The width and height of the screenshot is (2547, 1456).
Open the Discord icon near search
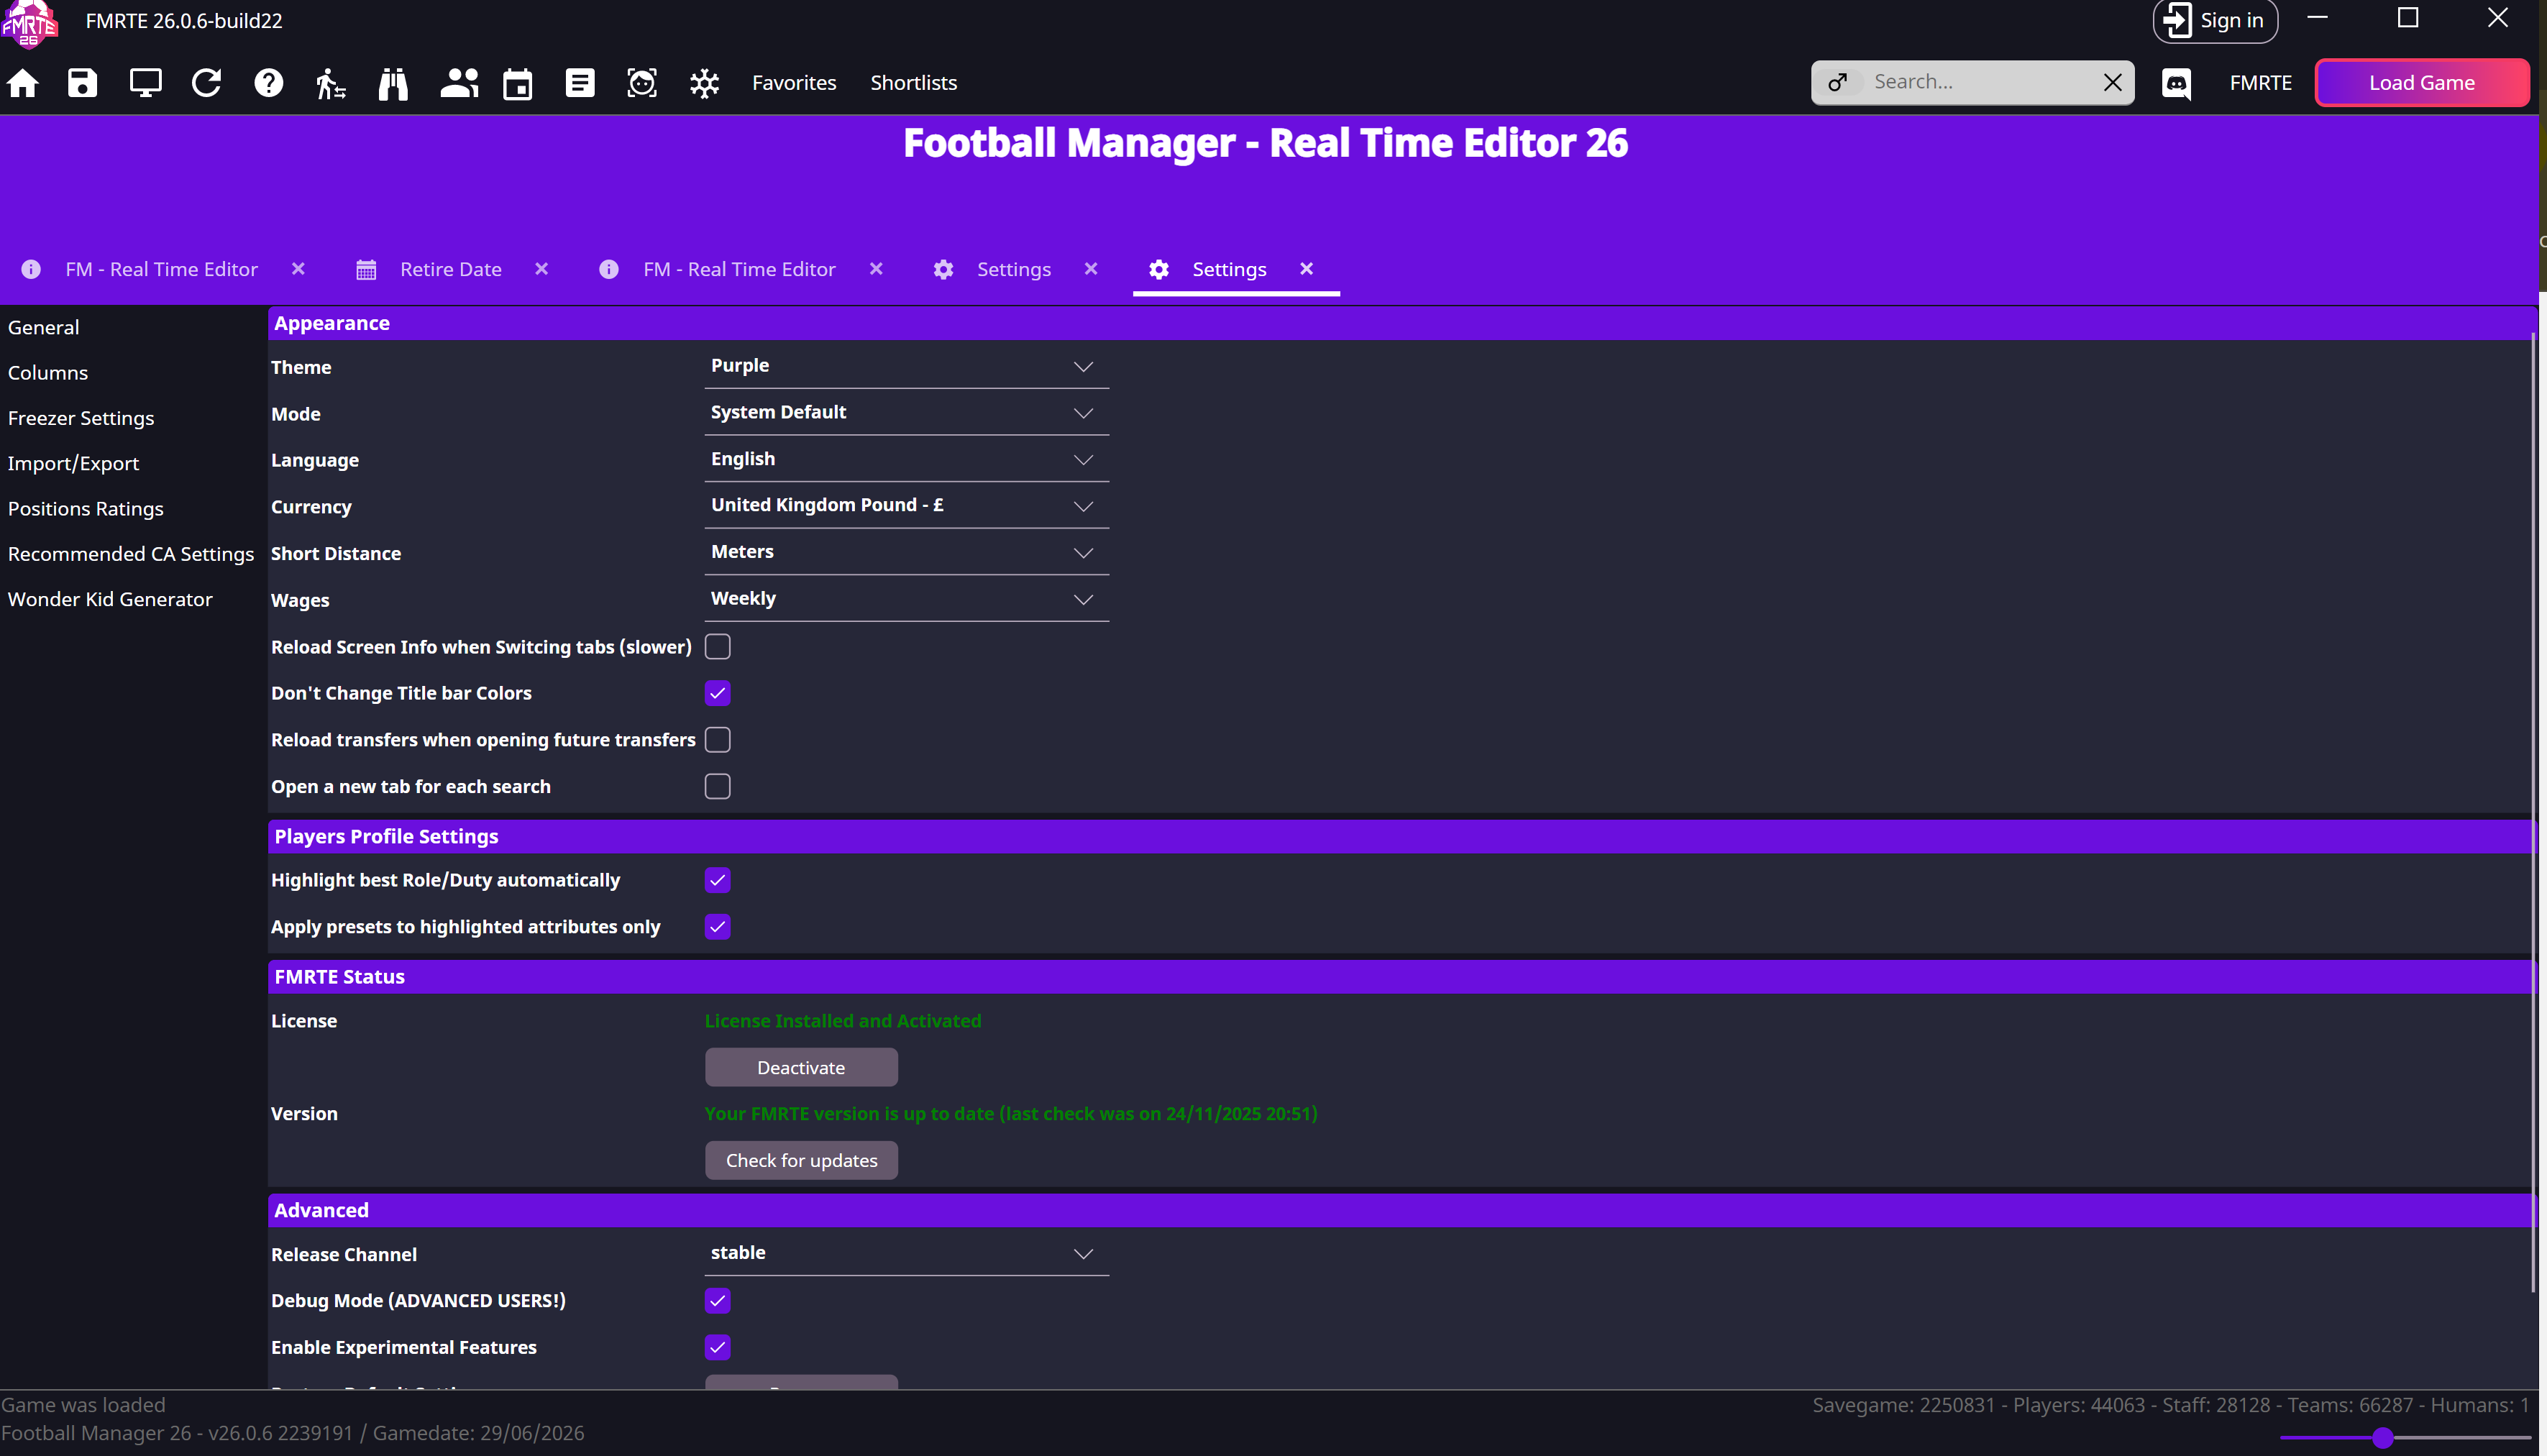coord(2176,83)
